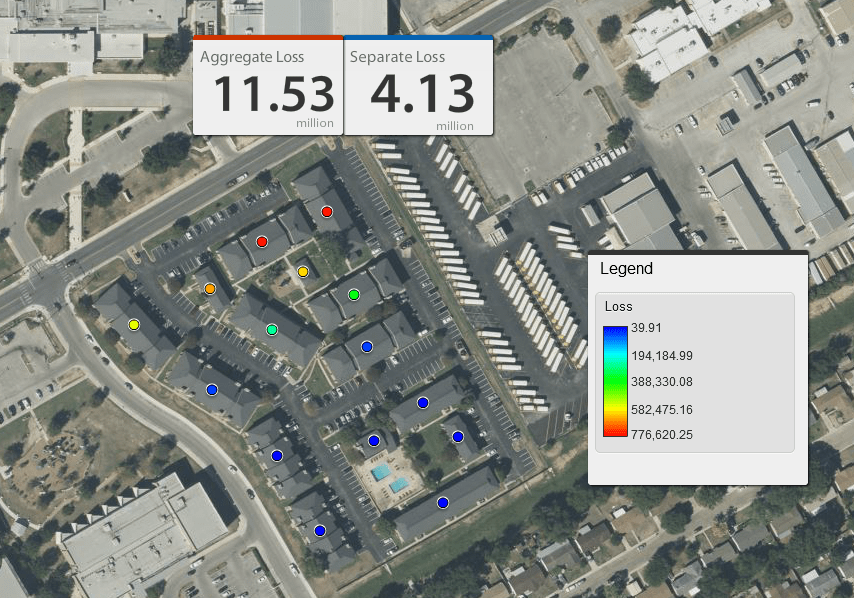Select the red loss marker left of the other red one
Image resolution: width=854 pixels, height=598 pixels.
point(262,242)
